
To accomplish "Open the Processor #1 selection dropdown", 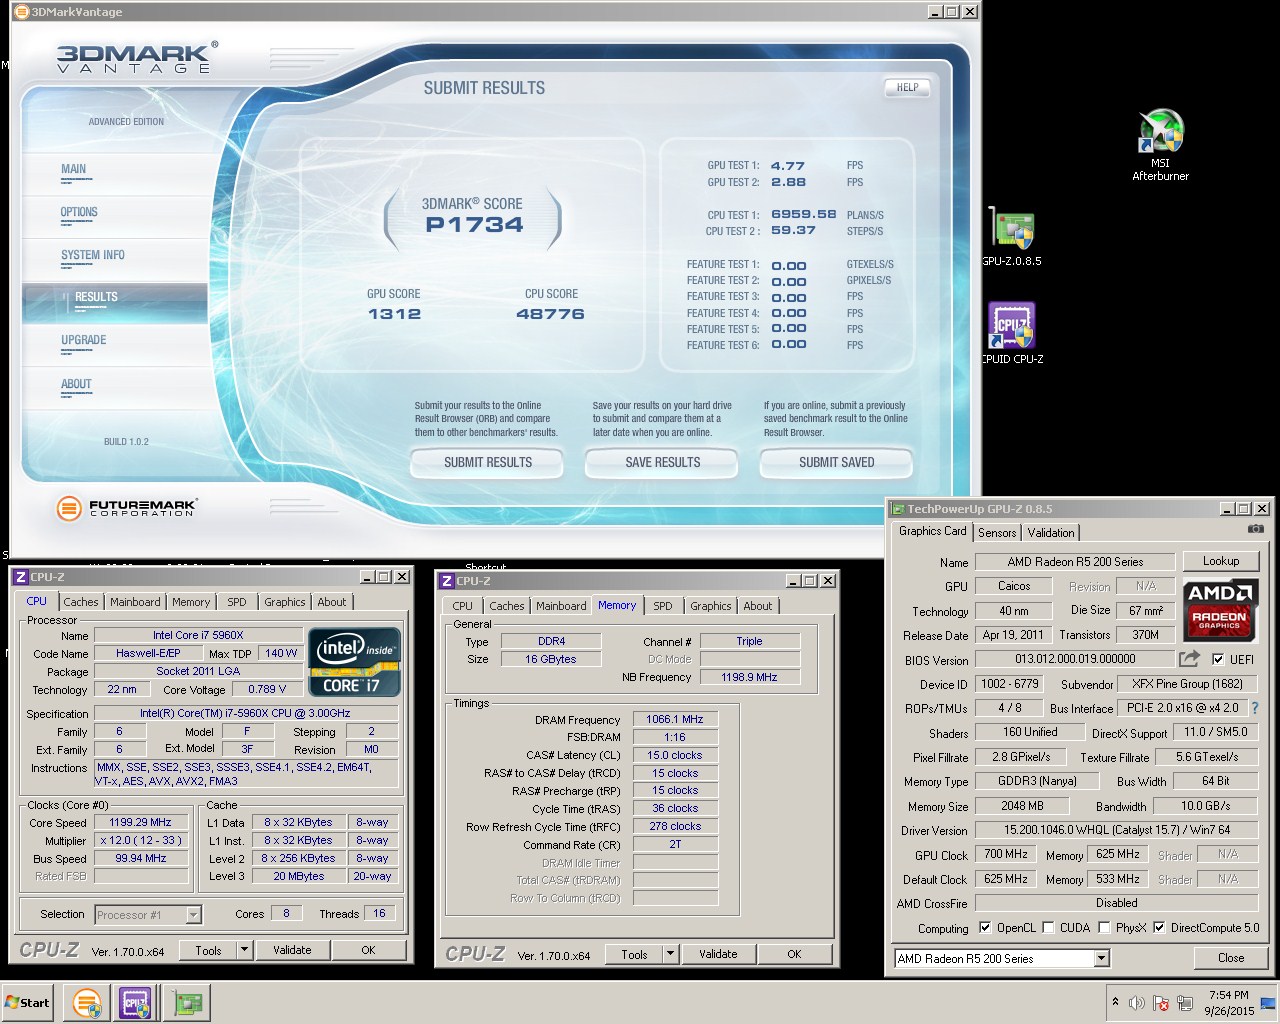I will [x=193, y=914].
